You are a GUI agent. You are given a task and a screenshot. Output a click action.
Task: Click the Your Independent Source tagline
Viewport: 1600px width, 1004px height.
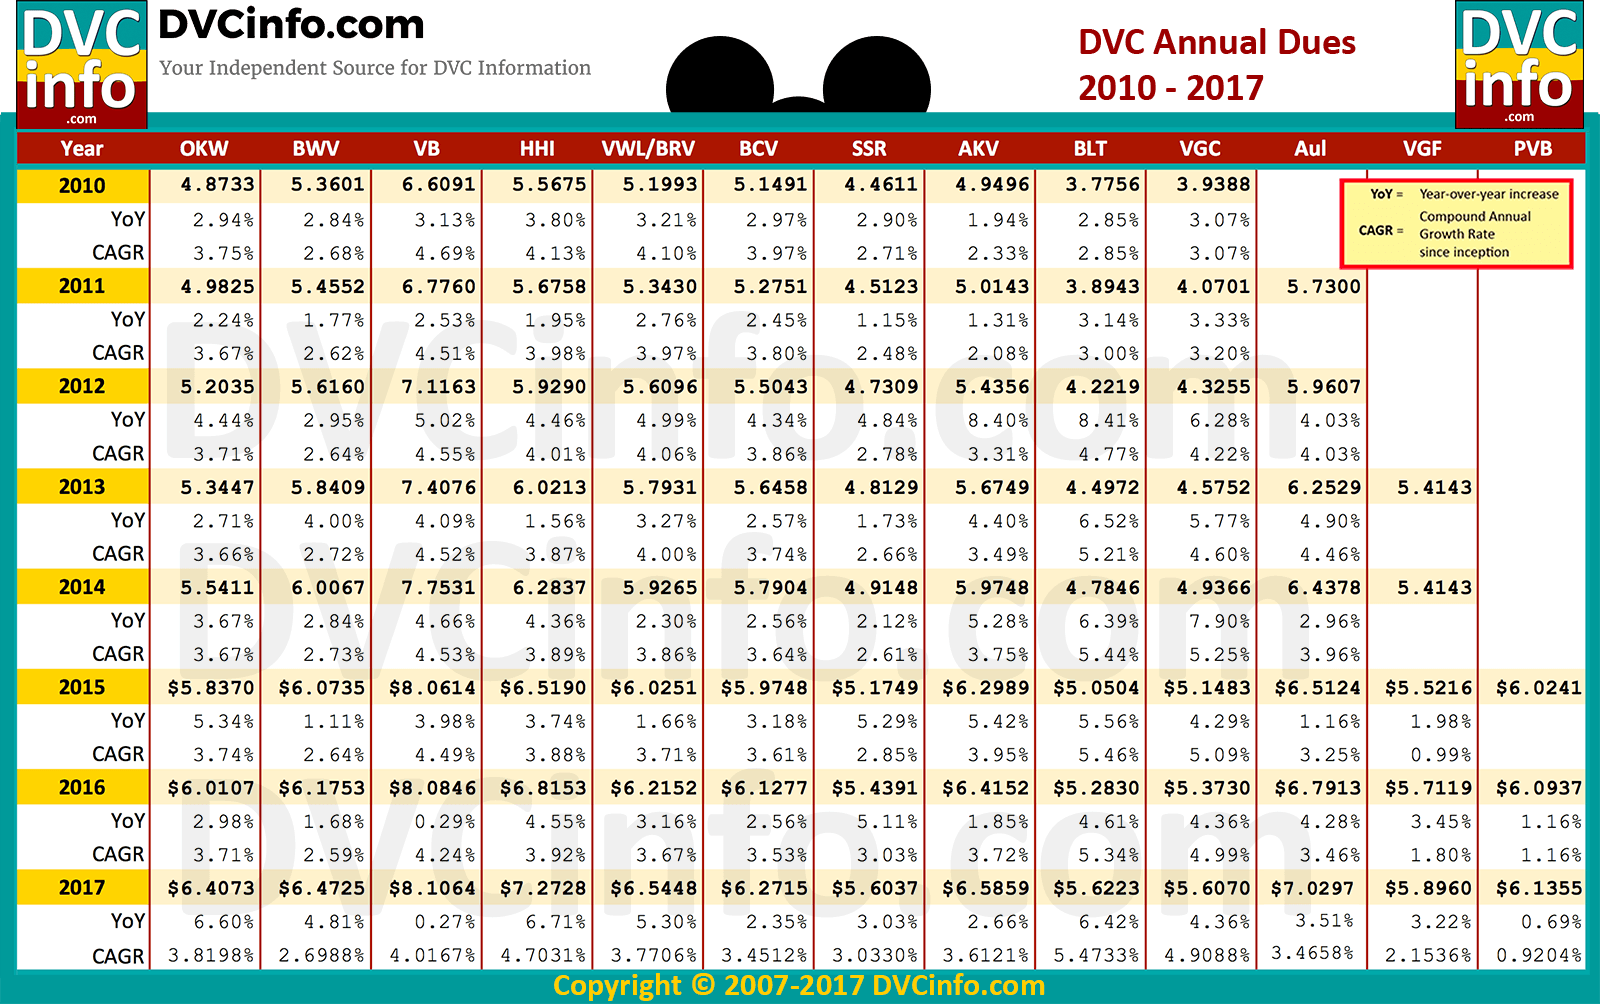375,68
